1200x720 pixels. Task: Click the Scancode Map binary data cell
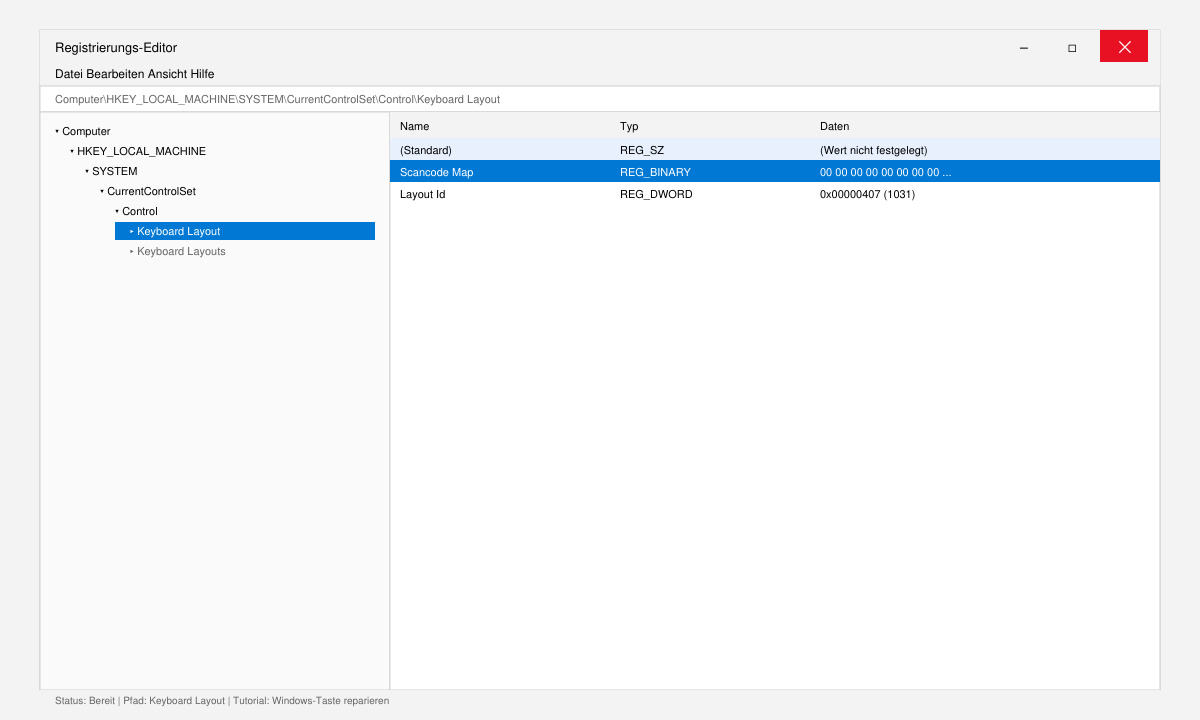(885, 172)
